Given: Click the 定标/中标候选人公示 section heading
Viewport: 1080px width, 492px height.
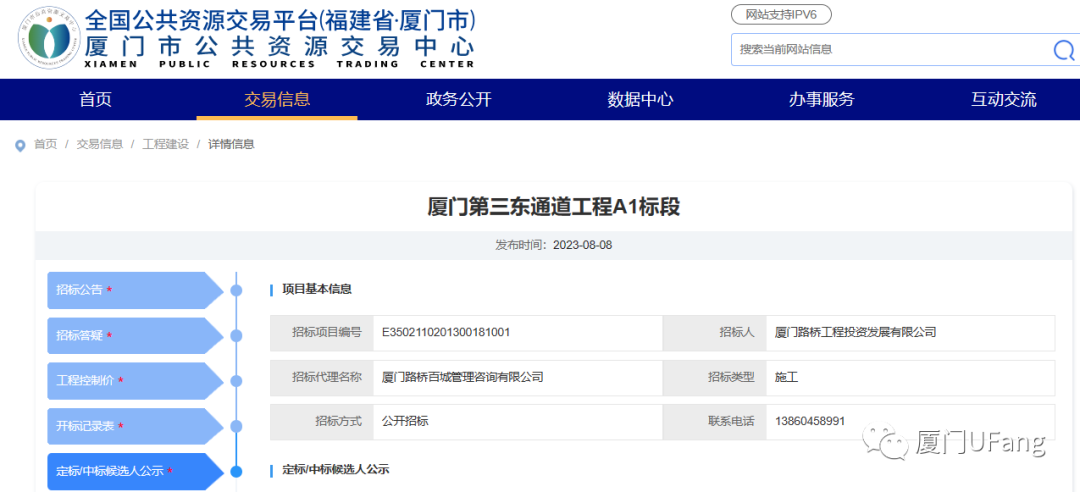Looking at the screenshot, I should coord(336,470).
